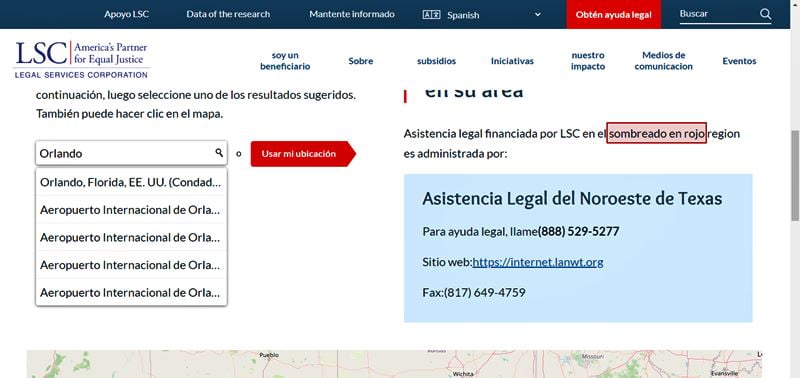
Task: Click the sombreado en rojo highlighted text
Action: [657, 134]
